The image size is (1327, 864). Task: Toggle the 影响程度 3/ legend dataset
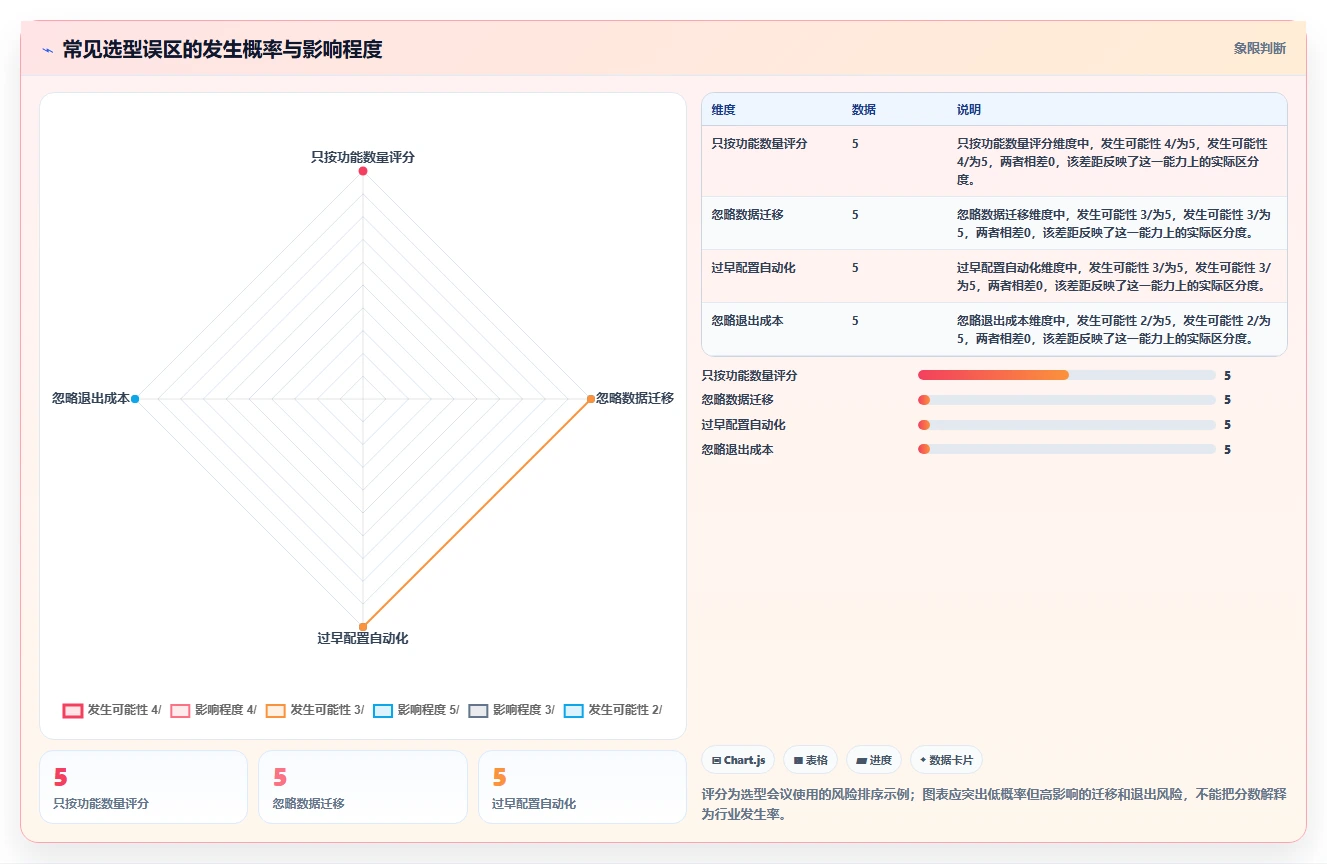pyautogui.click(x=511, y=710)
